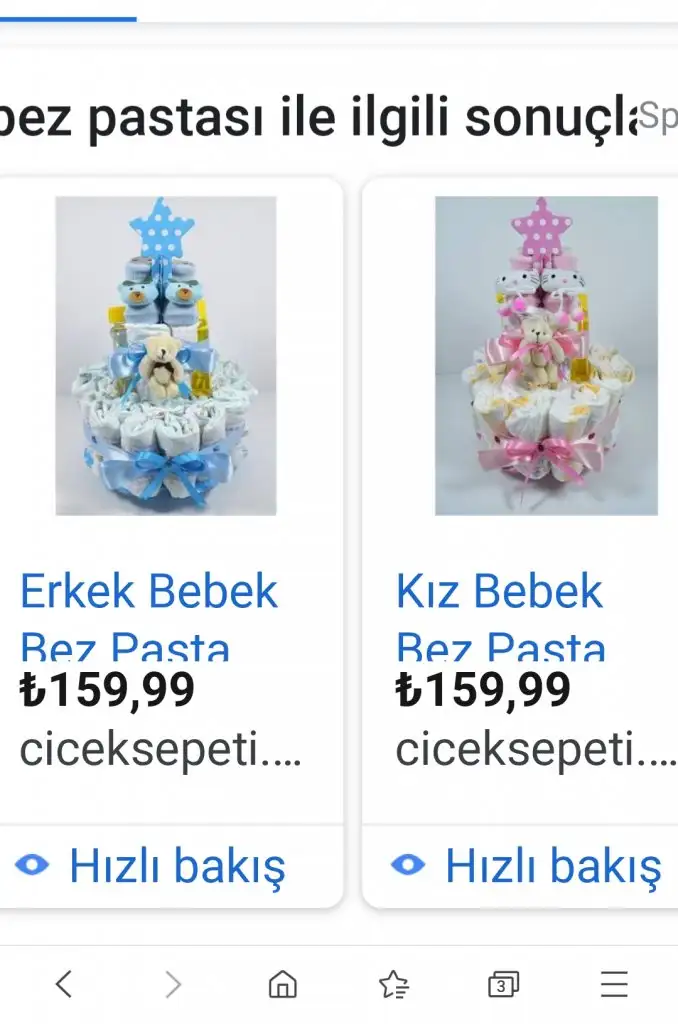
Task: Click the blue page loading progress bar
Action: [x=68, y=19]
